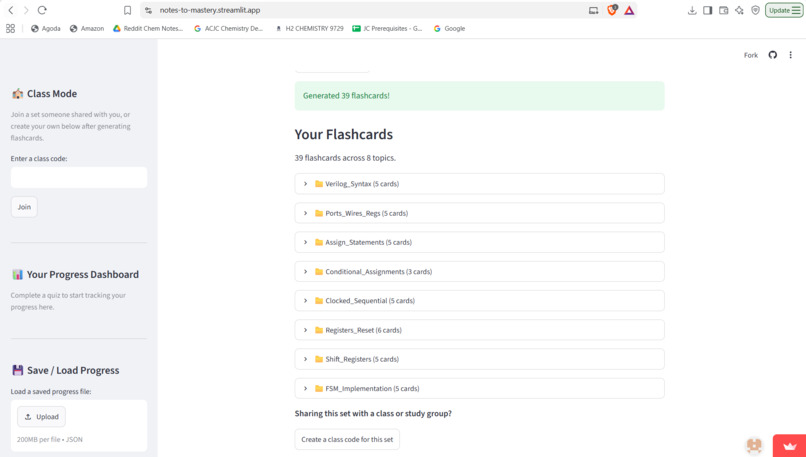Screen dimensions: 806x457
Task: Expand the Assign_Statements topic
Action: click(479, 242)
